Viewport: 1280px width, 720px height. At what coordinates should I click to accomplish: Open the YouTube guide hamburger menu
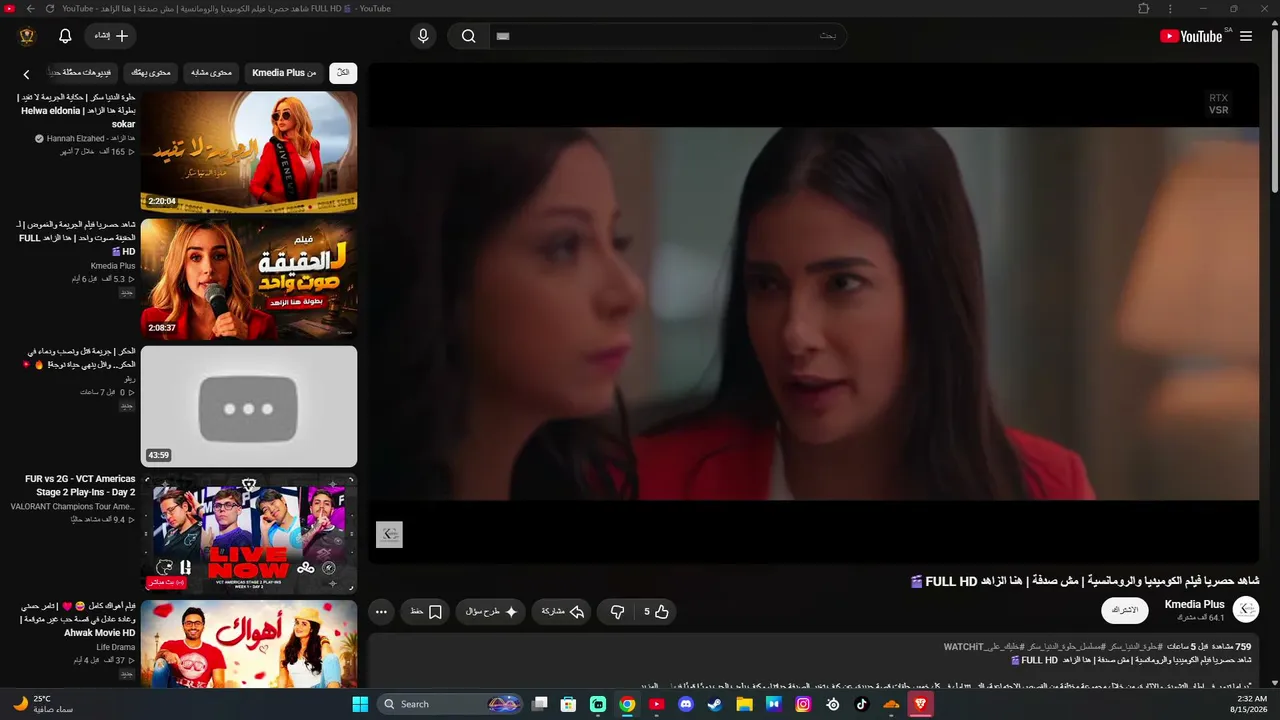1246,36
